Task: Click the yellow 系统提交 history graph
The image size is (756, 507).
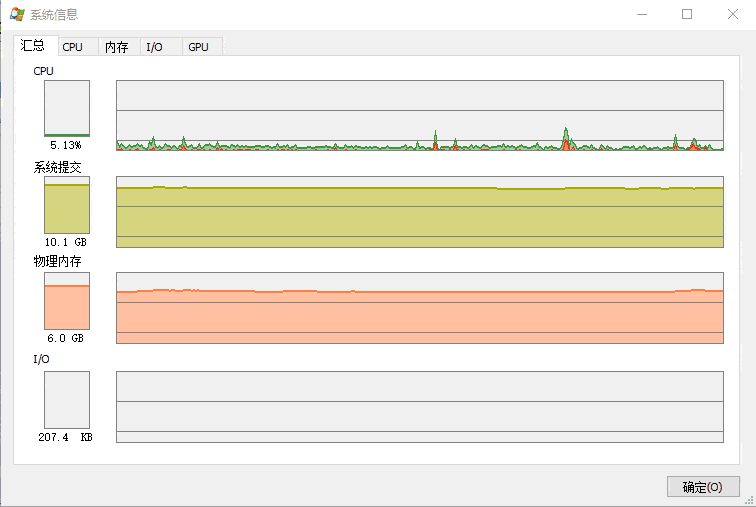Action: [419, 212]
